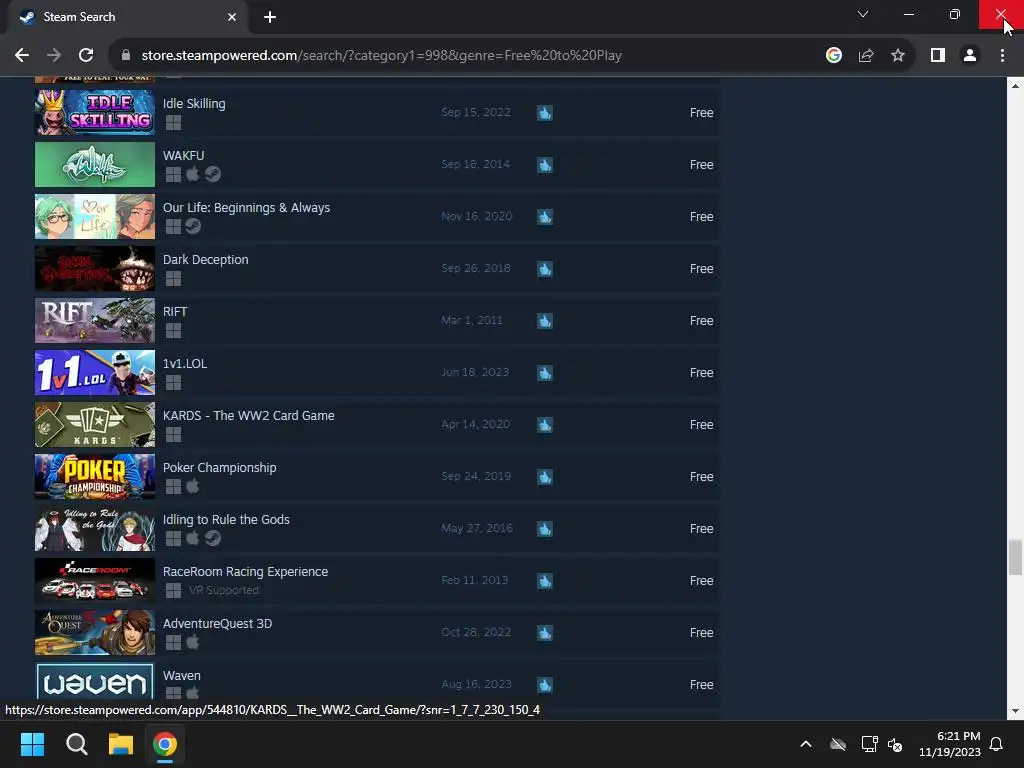The image size is (1024, 768).
Task: Open the Chrome profile menu
Action: [x=970, y=56]
